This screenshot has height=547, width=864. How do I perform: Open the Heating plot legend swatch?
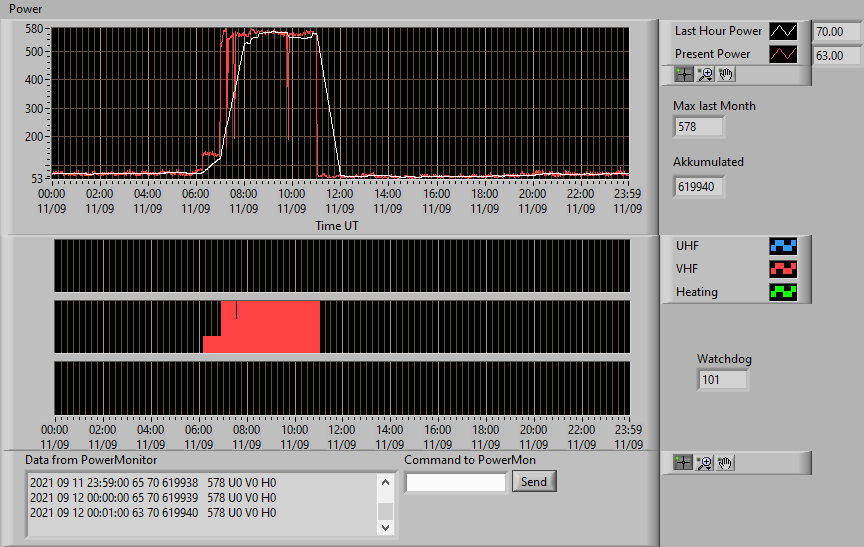783,292
